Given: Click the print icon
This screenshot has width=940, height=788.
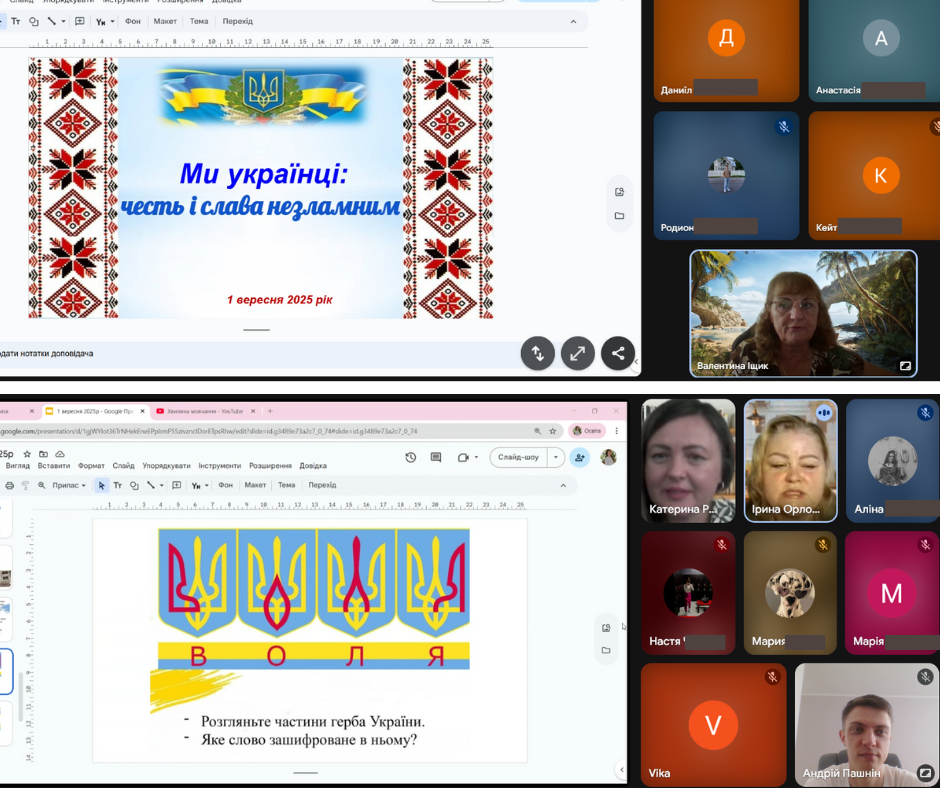Looking at the screenshot, I should [x=10, y=485].
